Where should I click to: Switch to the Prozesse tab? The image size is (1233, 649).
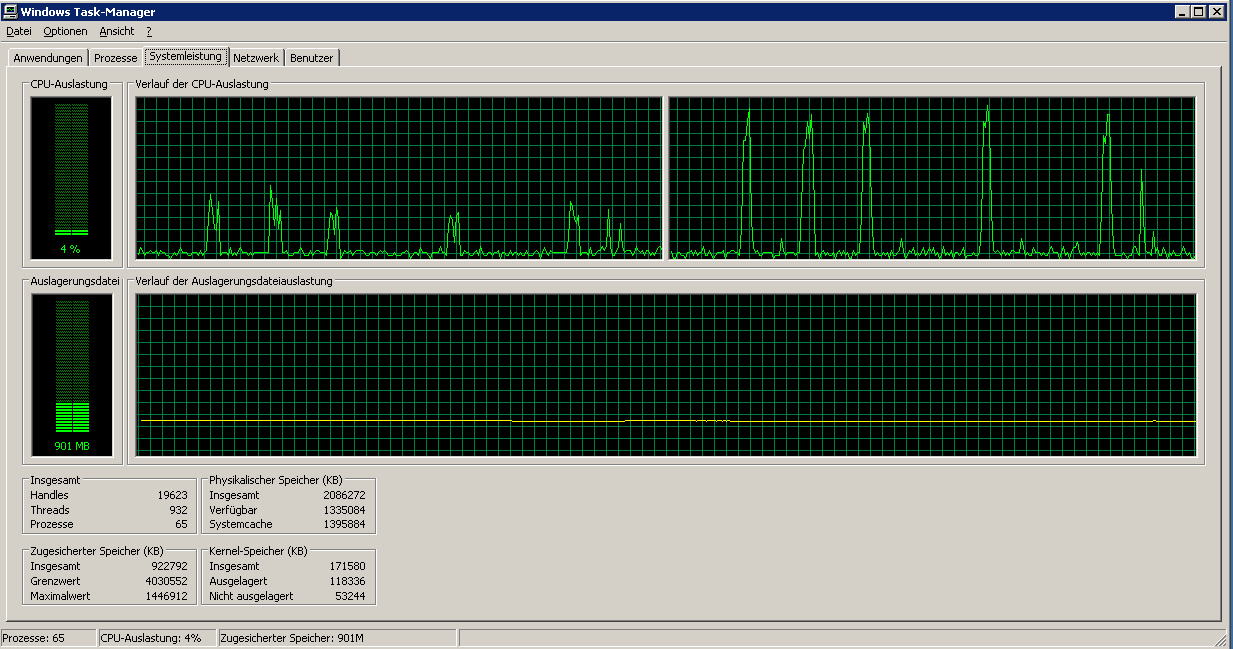(116, 58)
